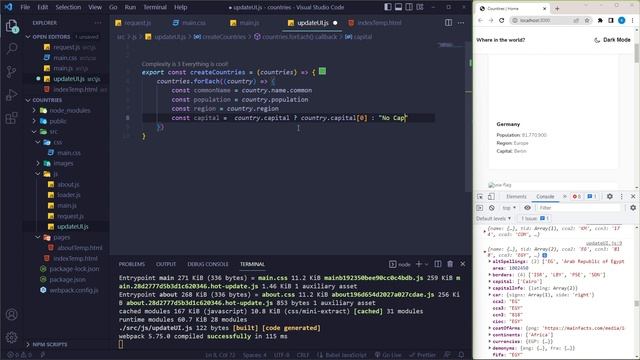Split the terminal pane
Screen dimensions: 640x360
[x=438, y=264]
